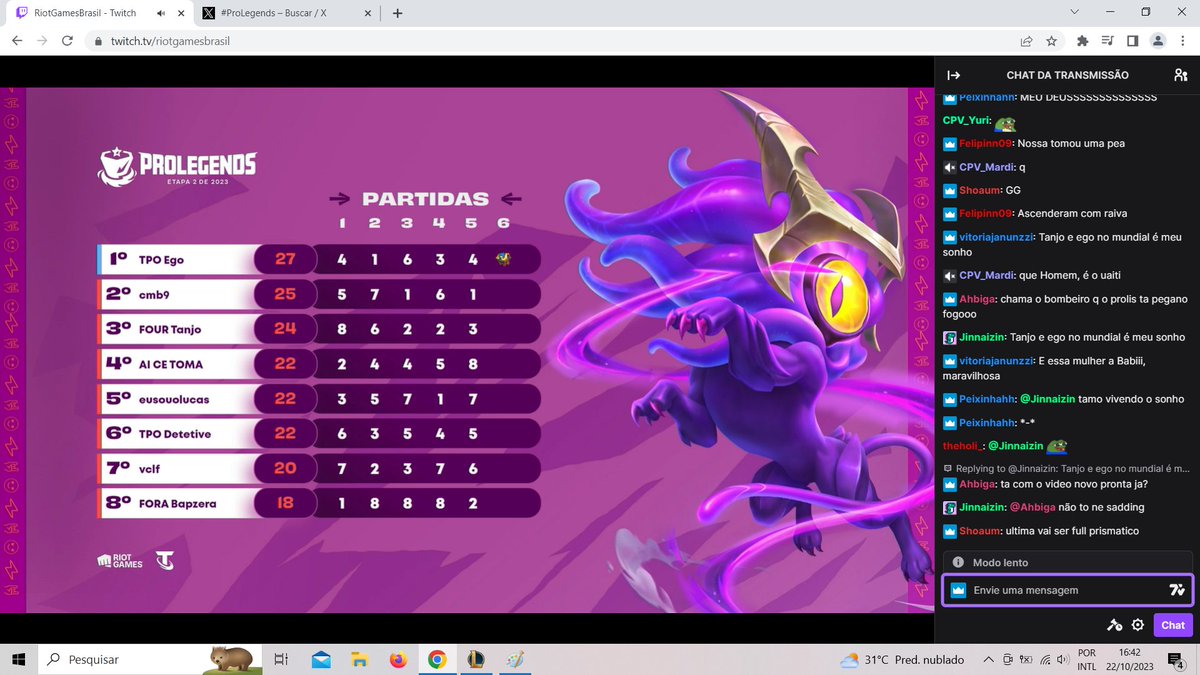Screen dimensions: 1200x675
Task: Click the TPO Ego first place row
Action: point(319,260)
